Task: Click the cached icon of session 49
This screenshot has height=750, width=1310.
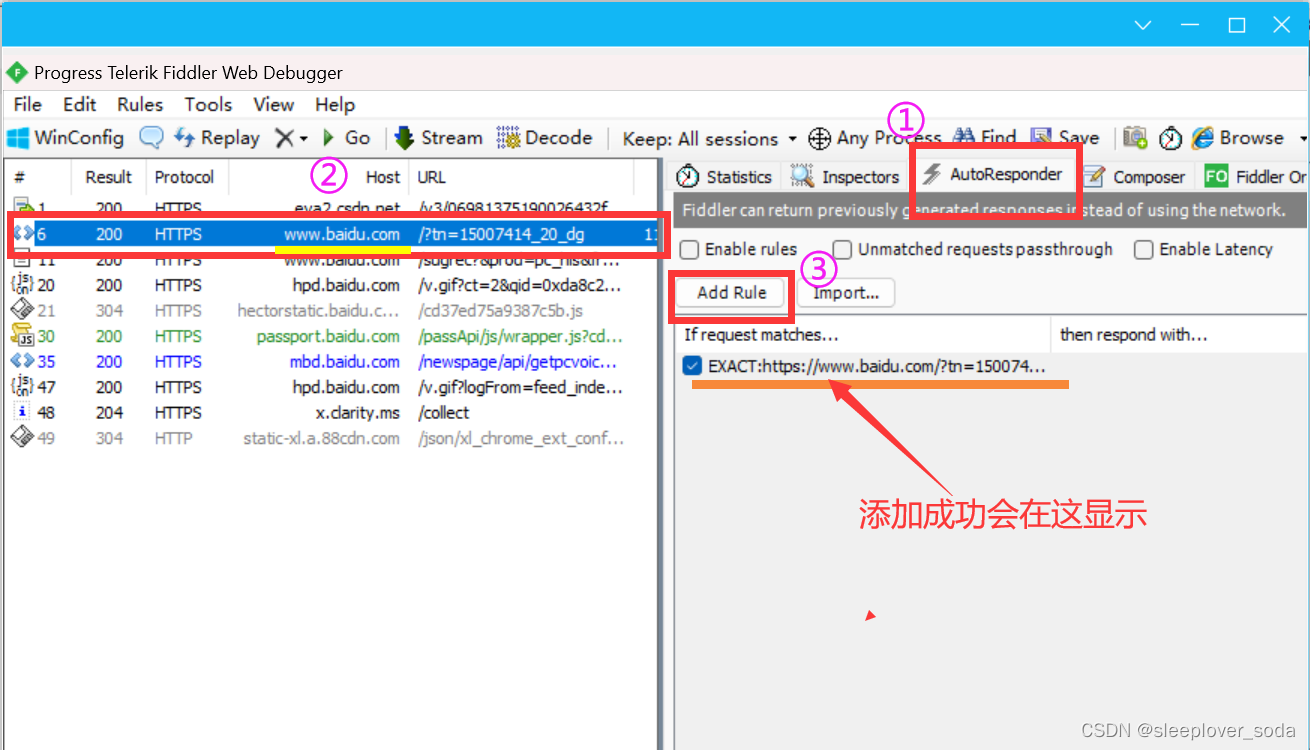Action: 22,438
